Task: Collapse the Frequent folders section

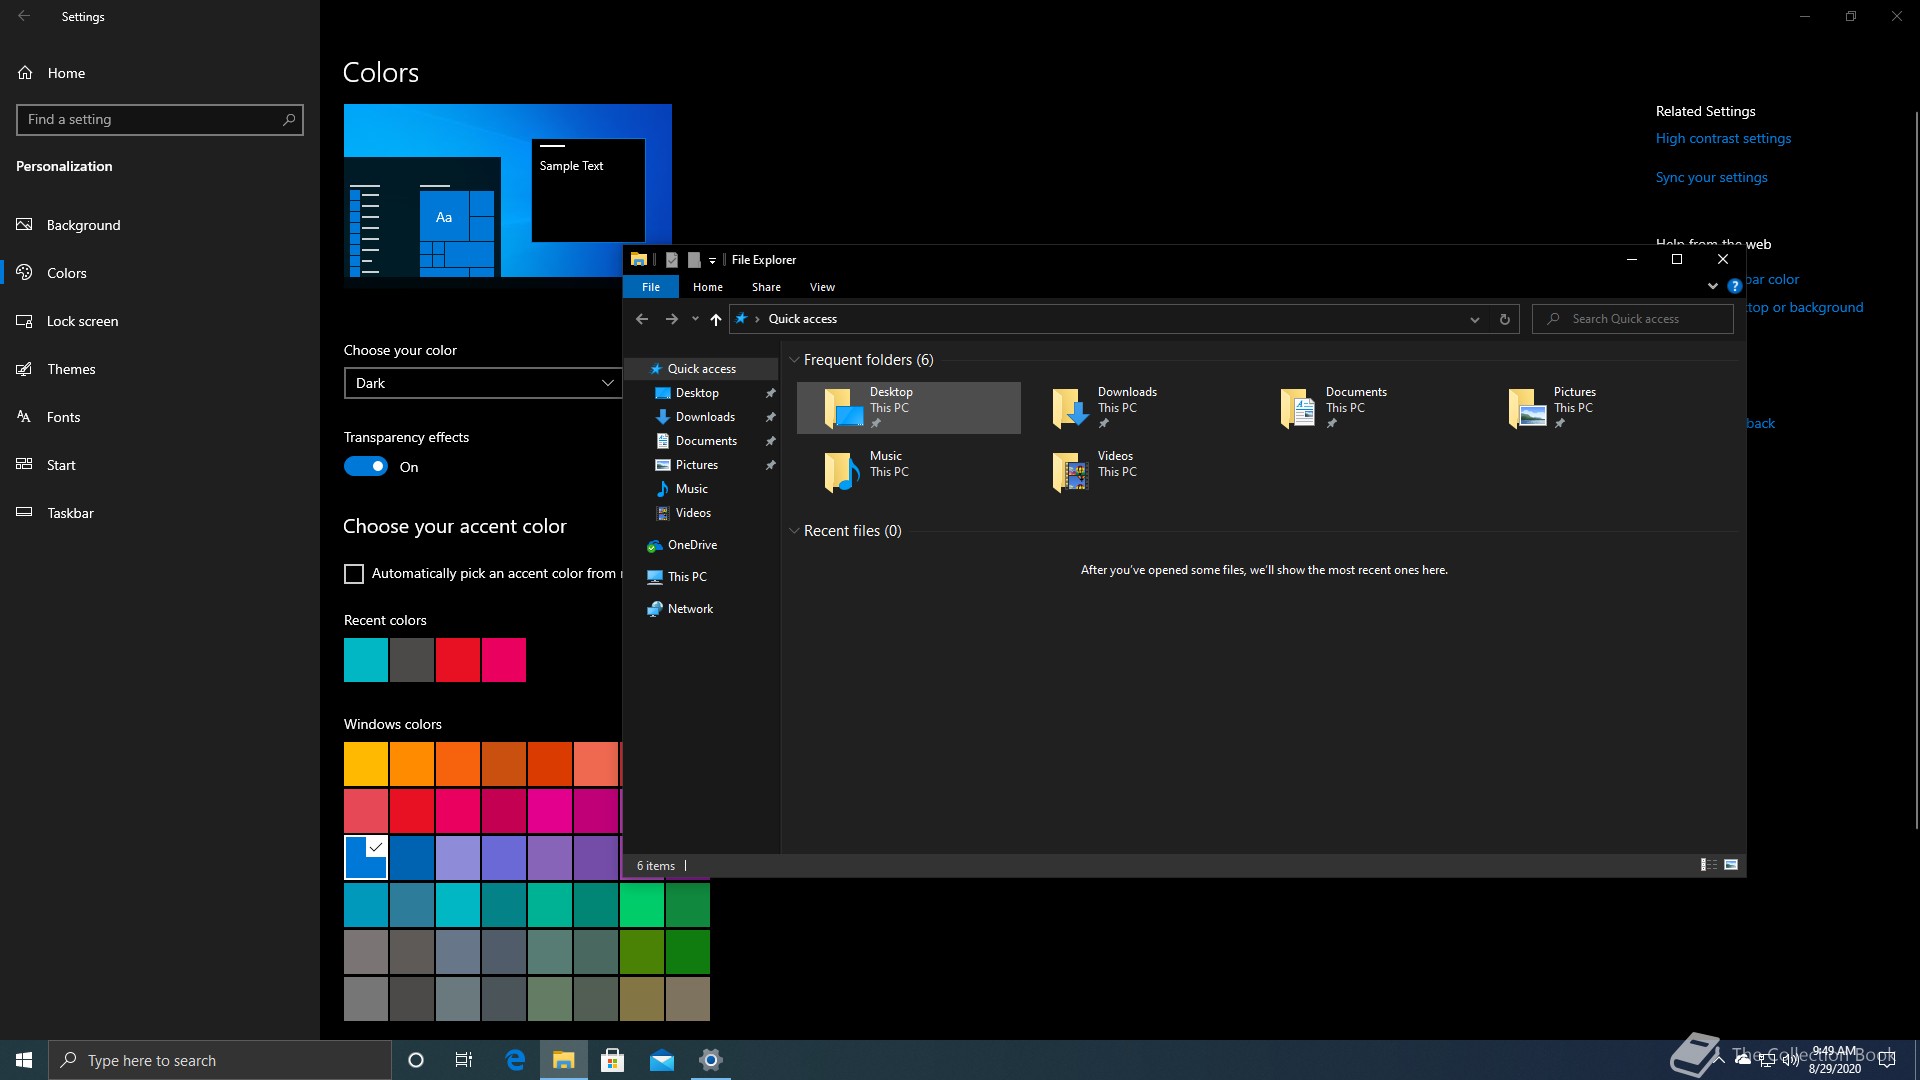Action: pyautogui.click(x=794, y=360)
